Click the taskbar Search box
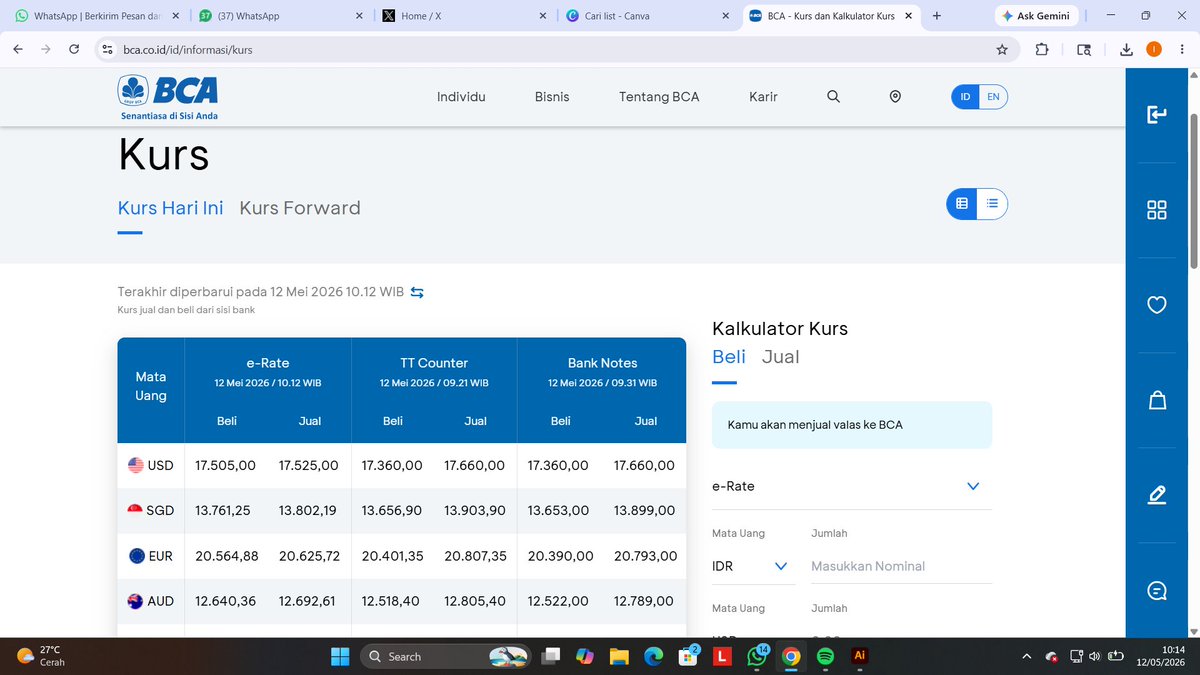 tap(445, 656)
